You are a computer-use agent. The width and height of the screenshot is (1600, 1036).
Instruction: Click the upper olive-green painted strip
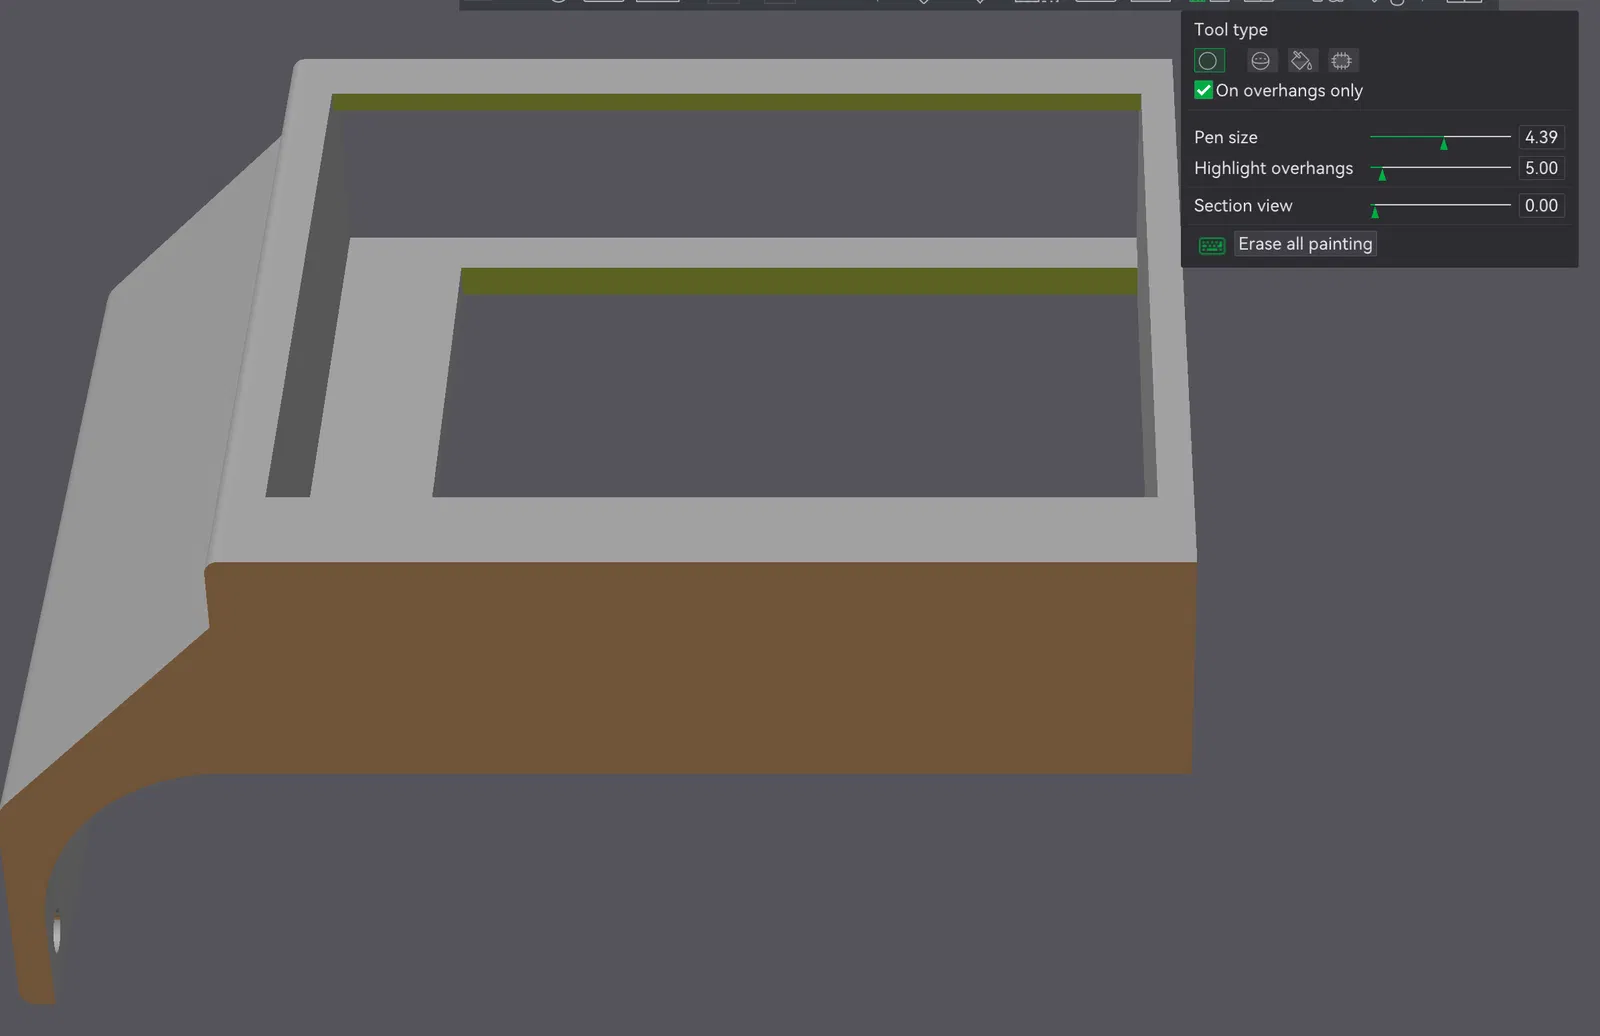736,102
